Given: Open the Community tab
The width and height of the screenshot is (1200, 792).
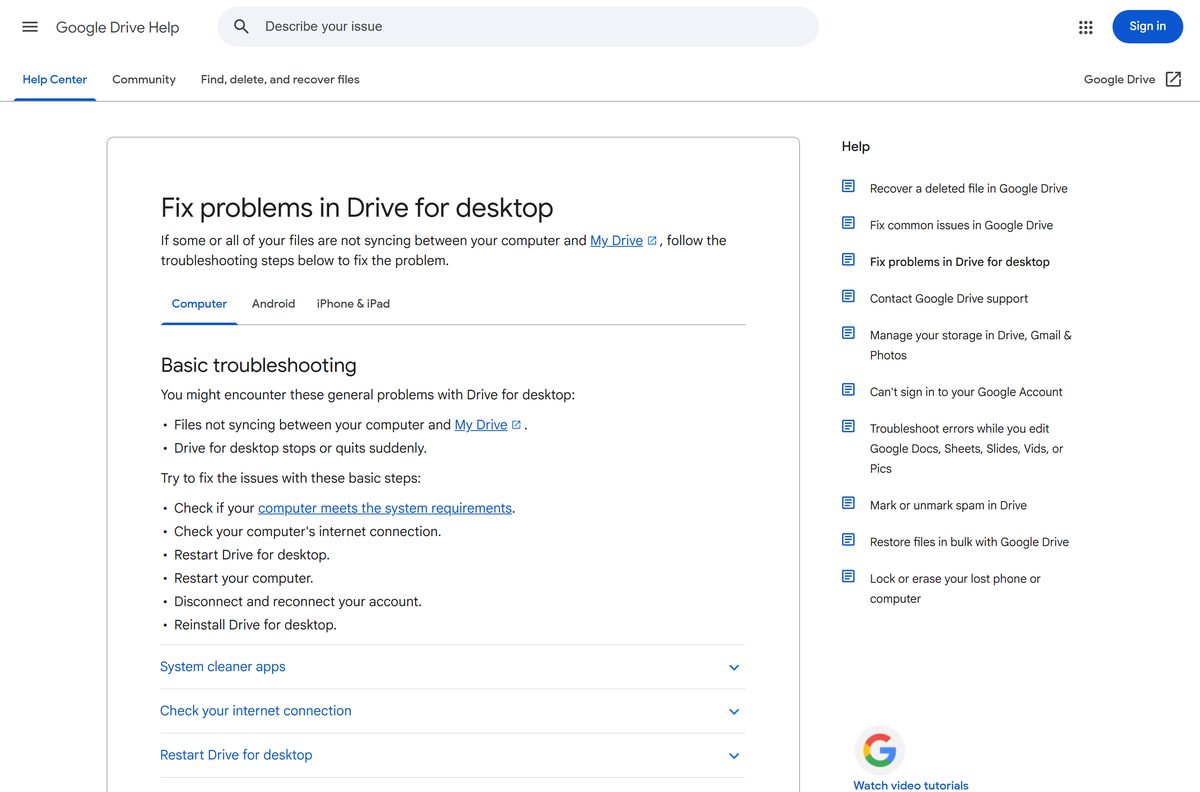Looking at the screenshot, I should [144, 79].
